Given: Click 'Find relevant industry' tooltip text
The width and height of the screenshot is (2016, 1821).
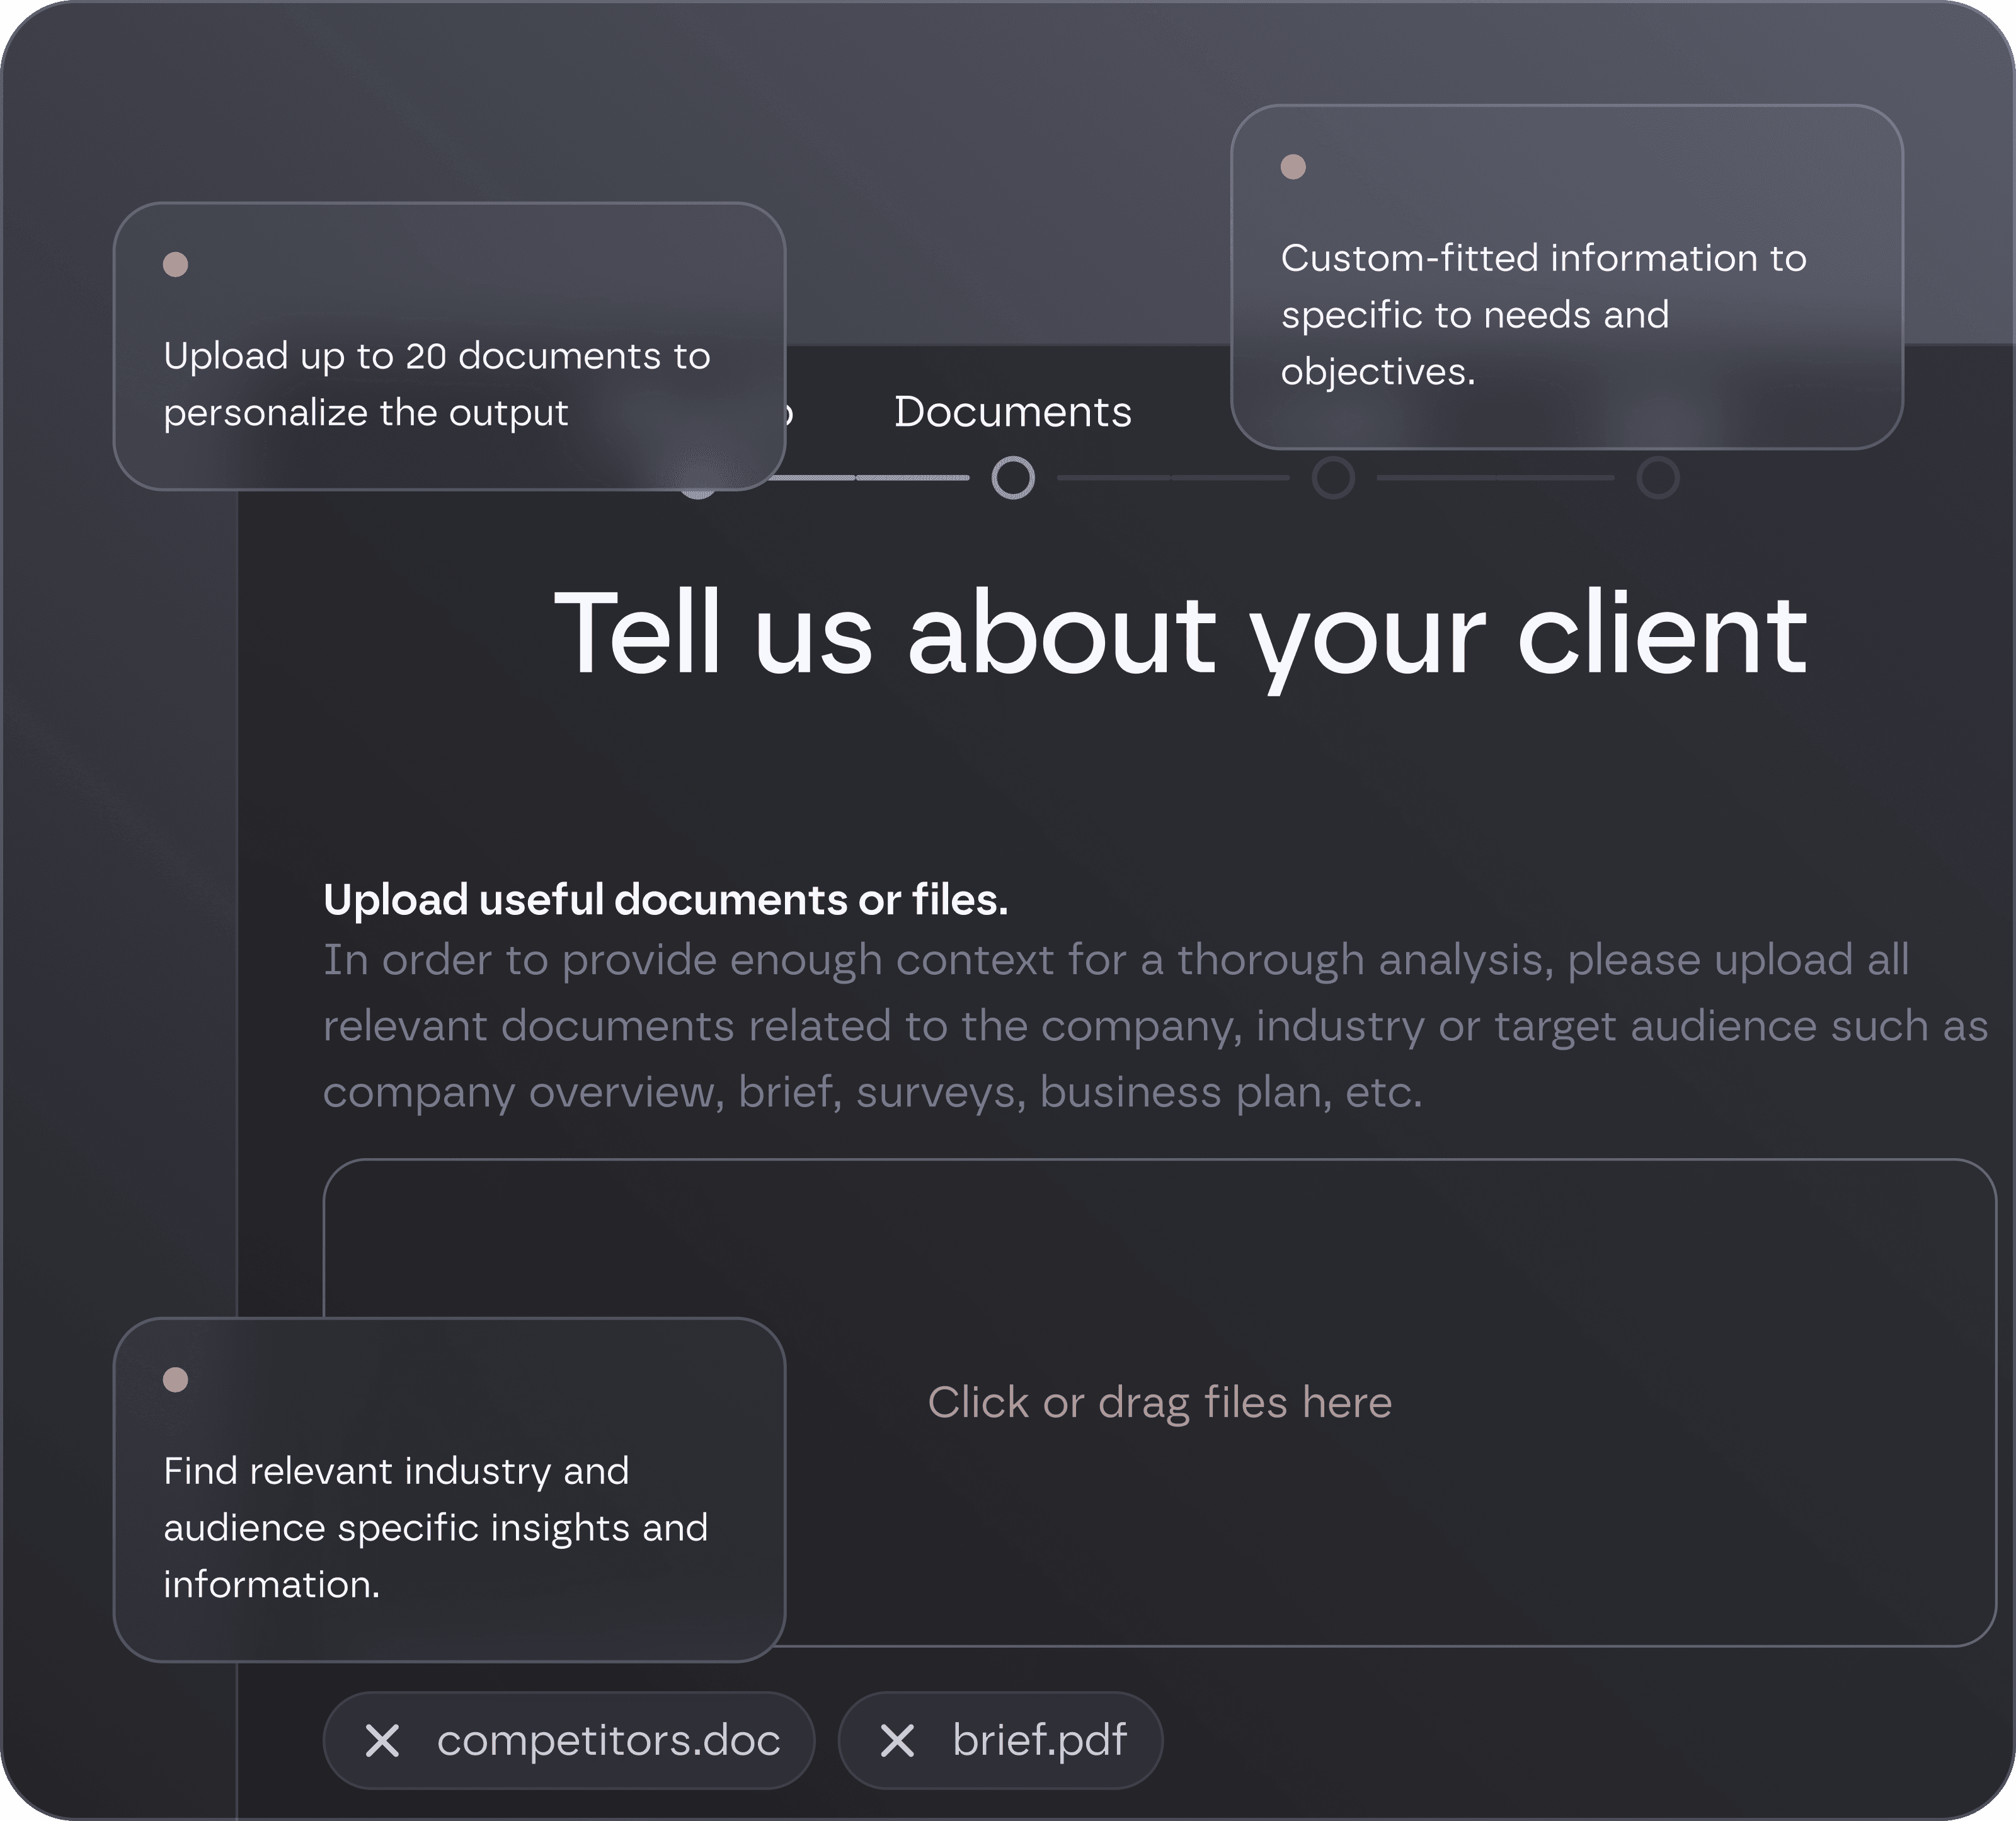Looking at the screenshot, I should (435, 1527).
